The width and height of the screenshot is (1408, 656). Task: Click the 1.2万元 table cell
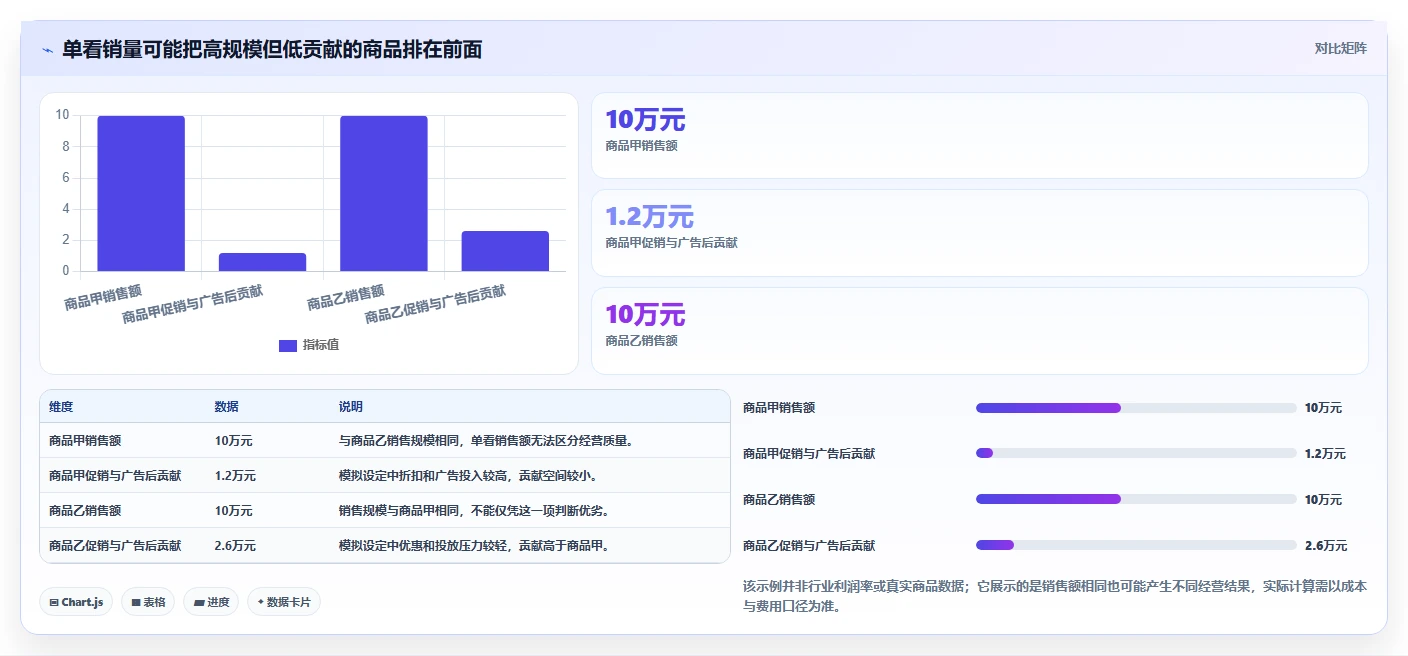(x=235, y=476)
